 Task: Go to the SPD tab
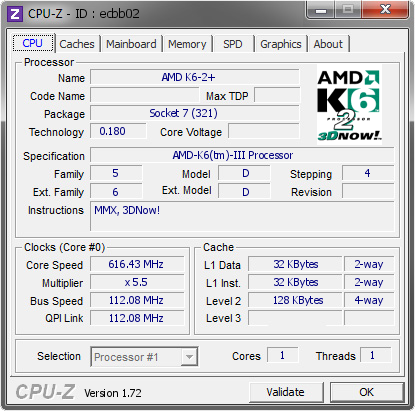pyautogui.click(x=233, y=44)
